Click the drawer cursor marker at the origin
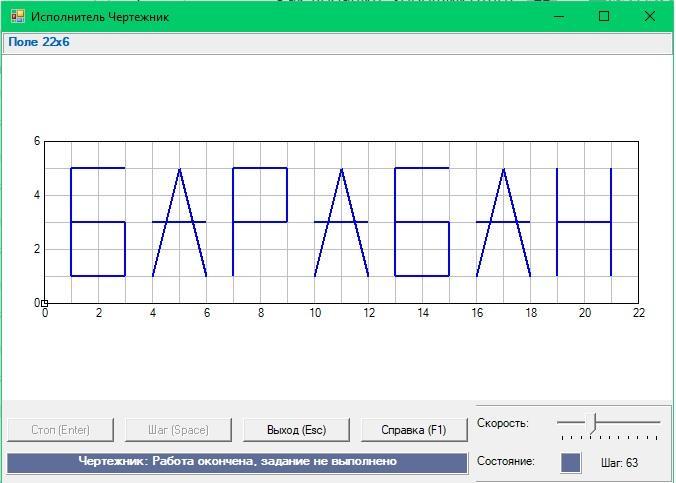 [x=44, y=303]
